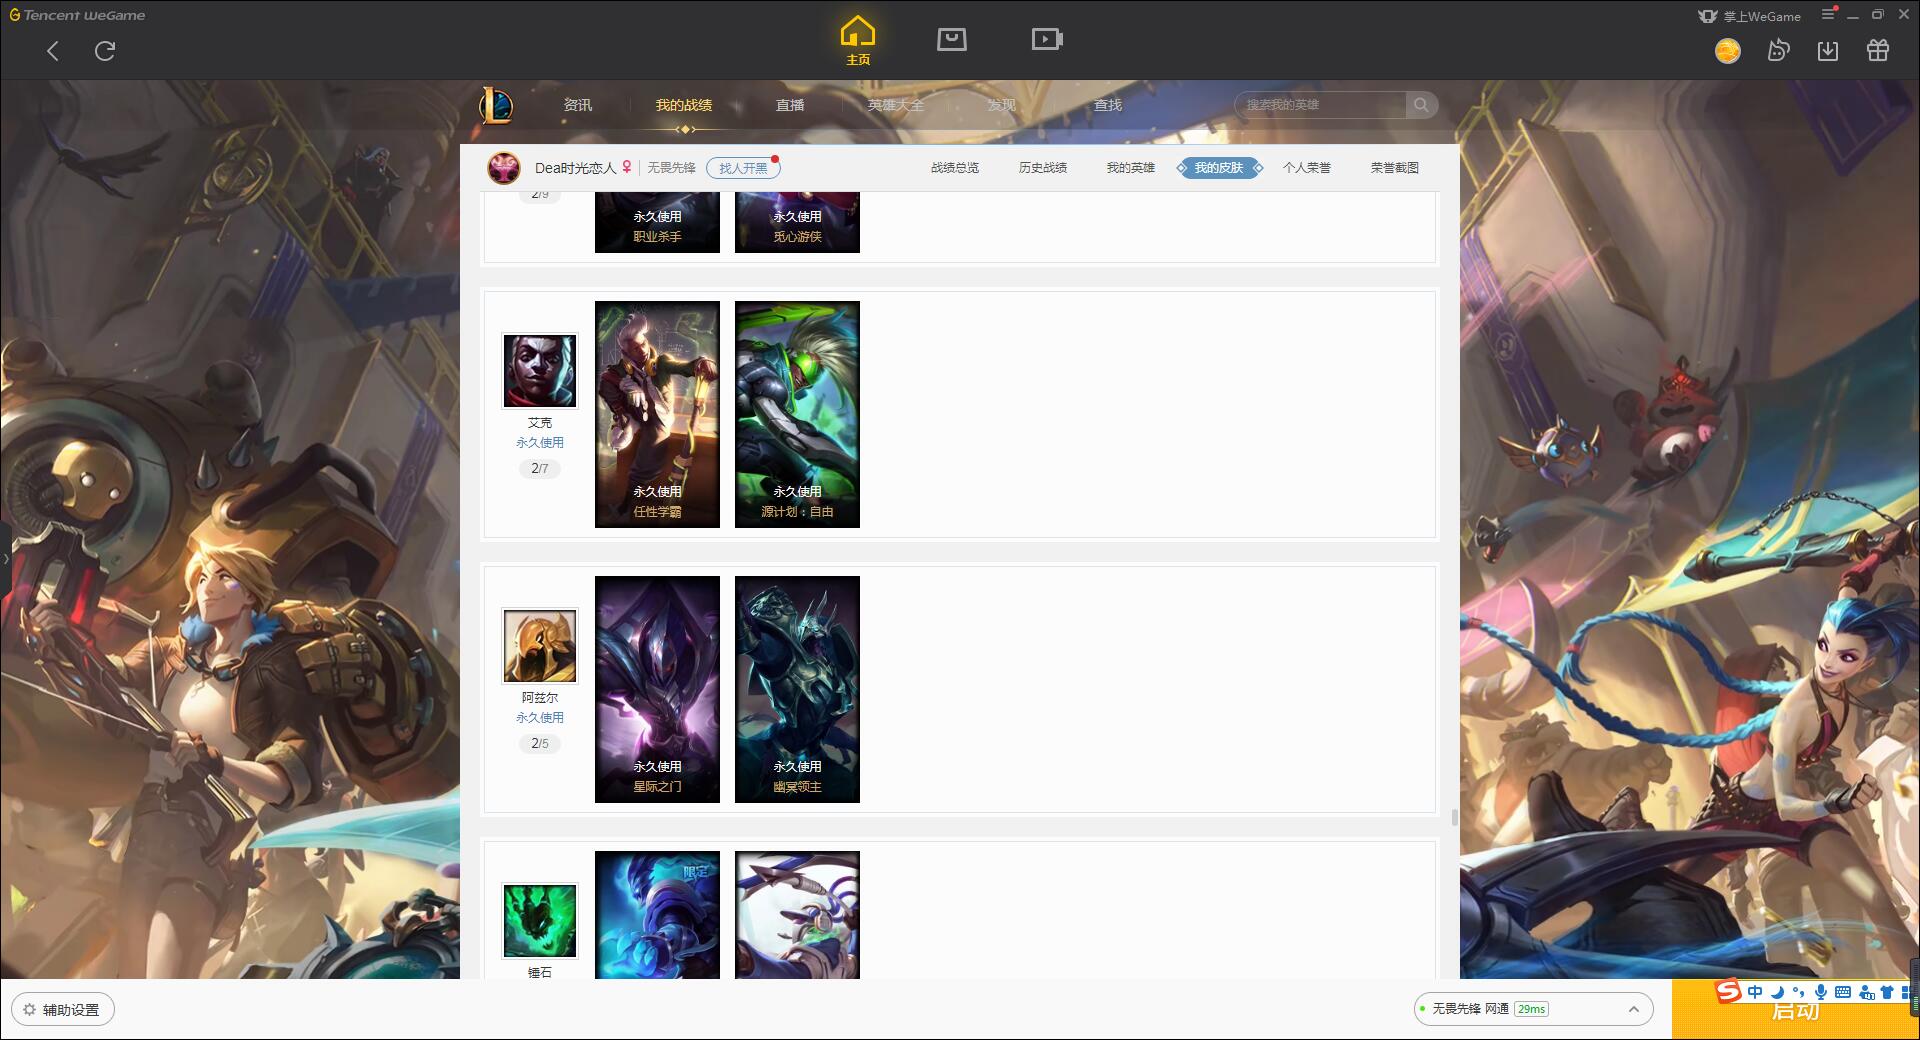This screenshot has height=1040, width=1920.
Task: Expand the 无畏先锋 网通 server selector
Action: coord(1532,1009)
